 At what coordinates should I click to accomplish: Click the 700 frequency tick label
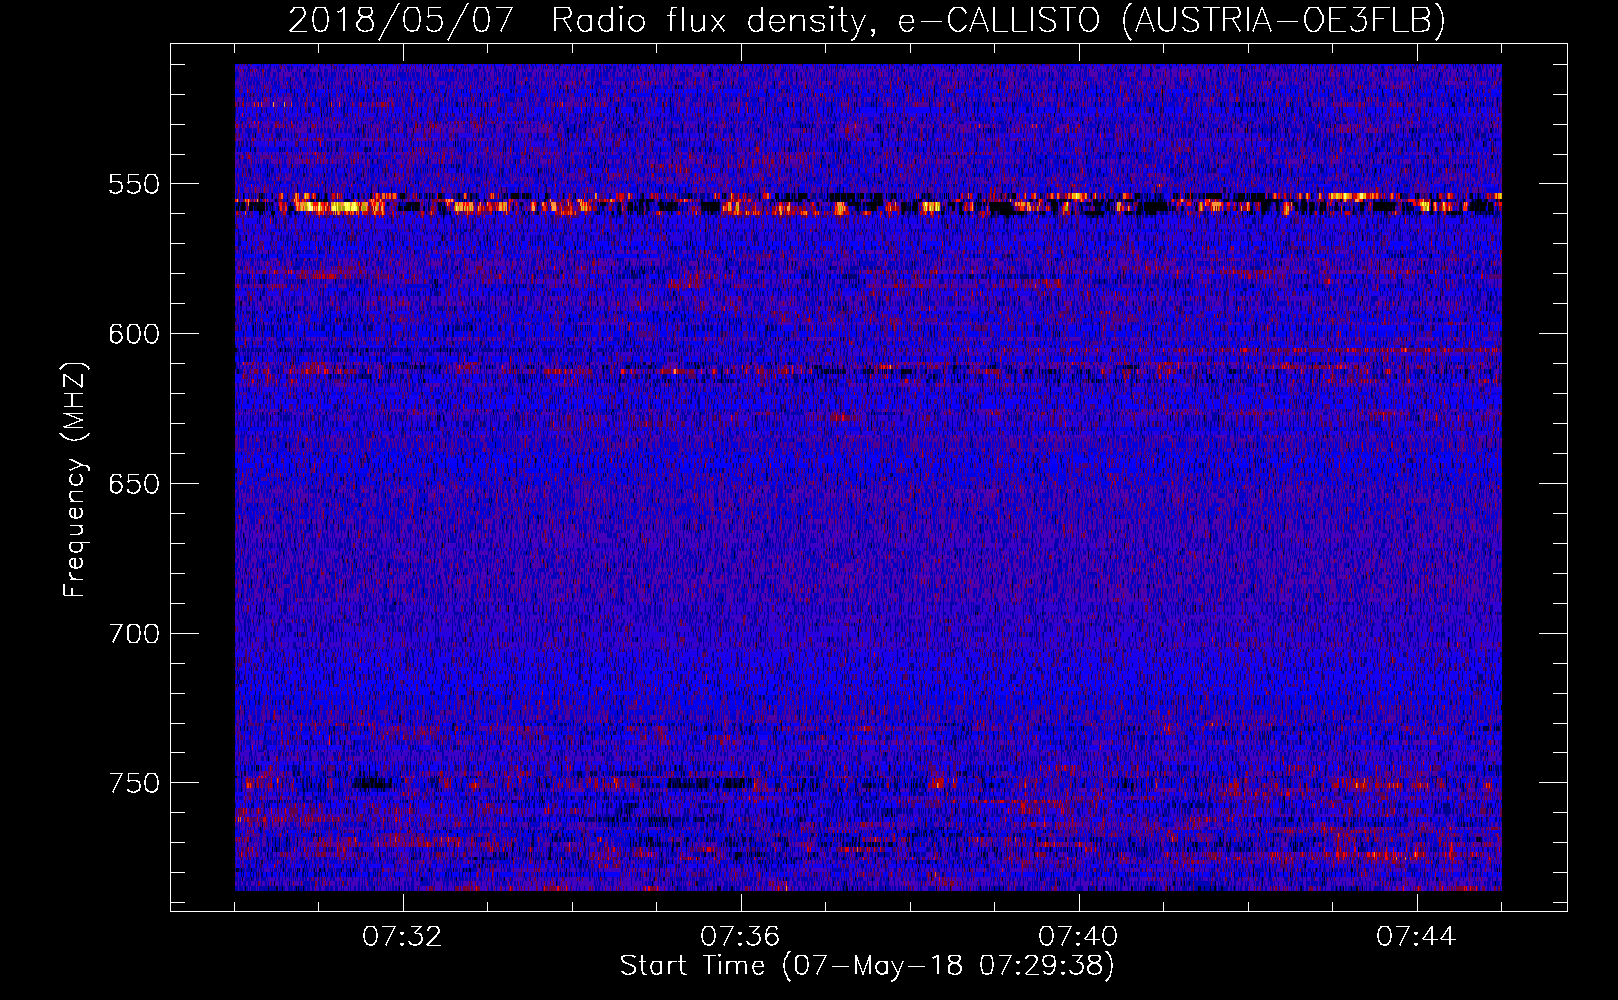[134, 634]
